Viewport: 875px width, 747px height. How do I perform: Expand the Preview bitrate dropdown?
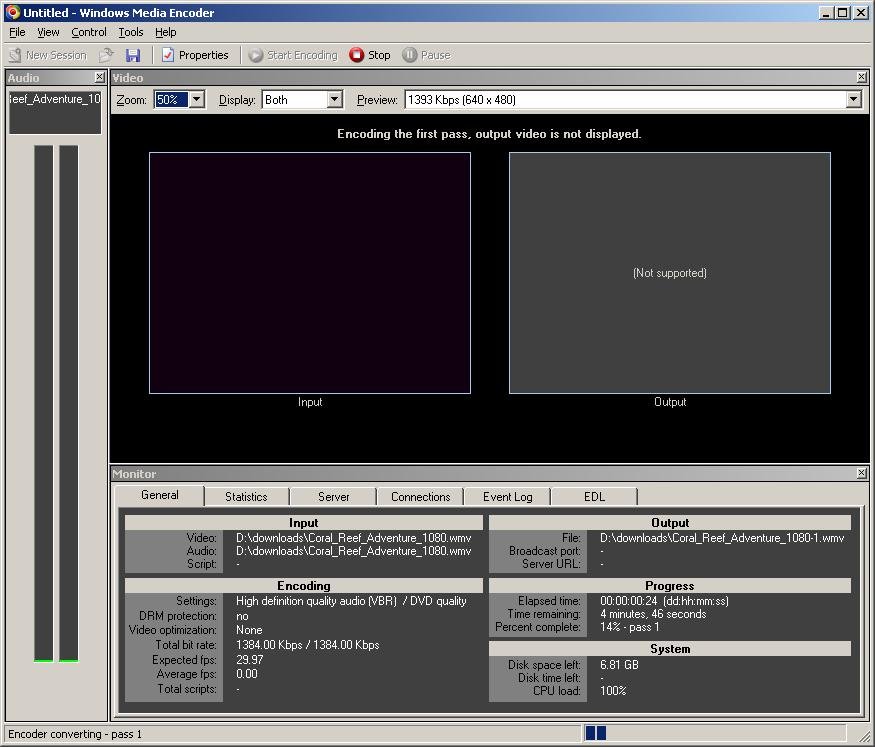[x=853, y=100]
